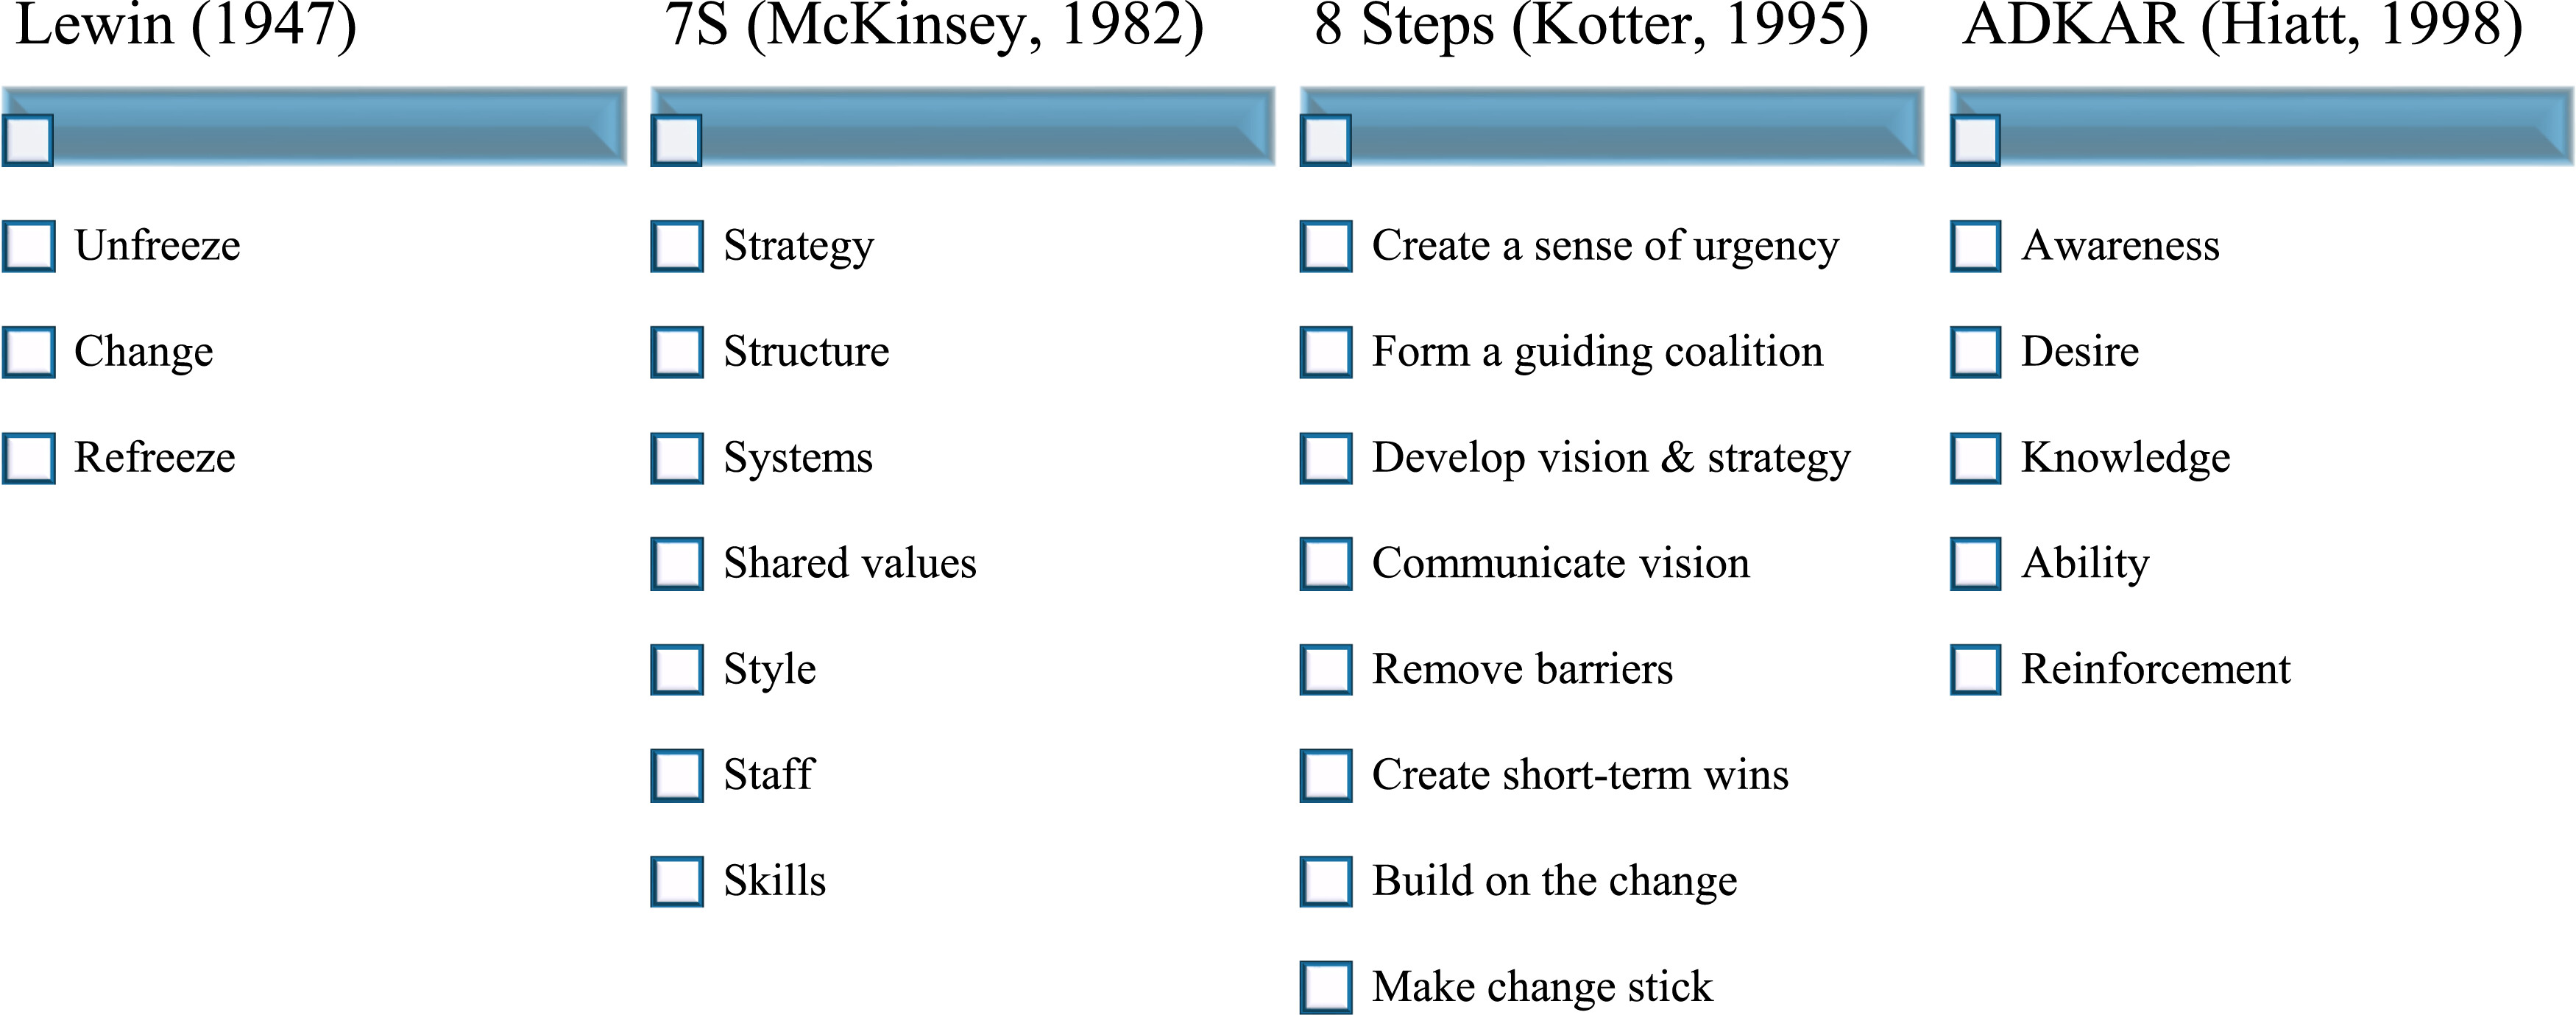Viewport: 2576px width, 1015px height.
Task: Tick Form a guiding coalition box
Action: [x=1326, y=352]
